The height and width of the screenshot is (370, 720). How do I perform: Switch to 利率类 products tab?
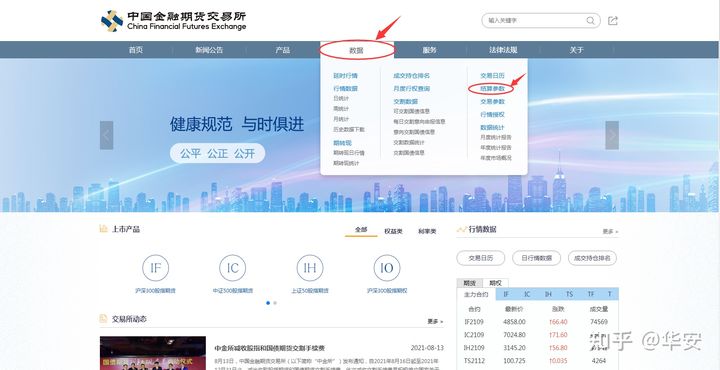428,231
